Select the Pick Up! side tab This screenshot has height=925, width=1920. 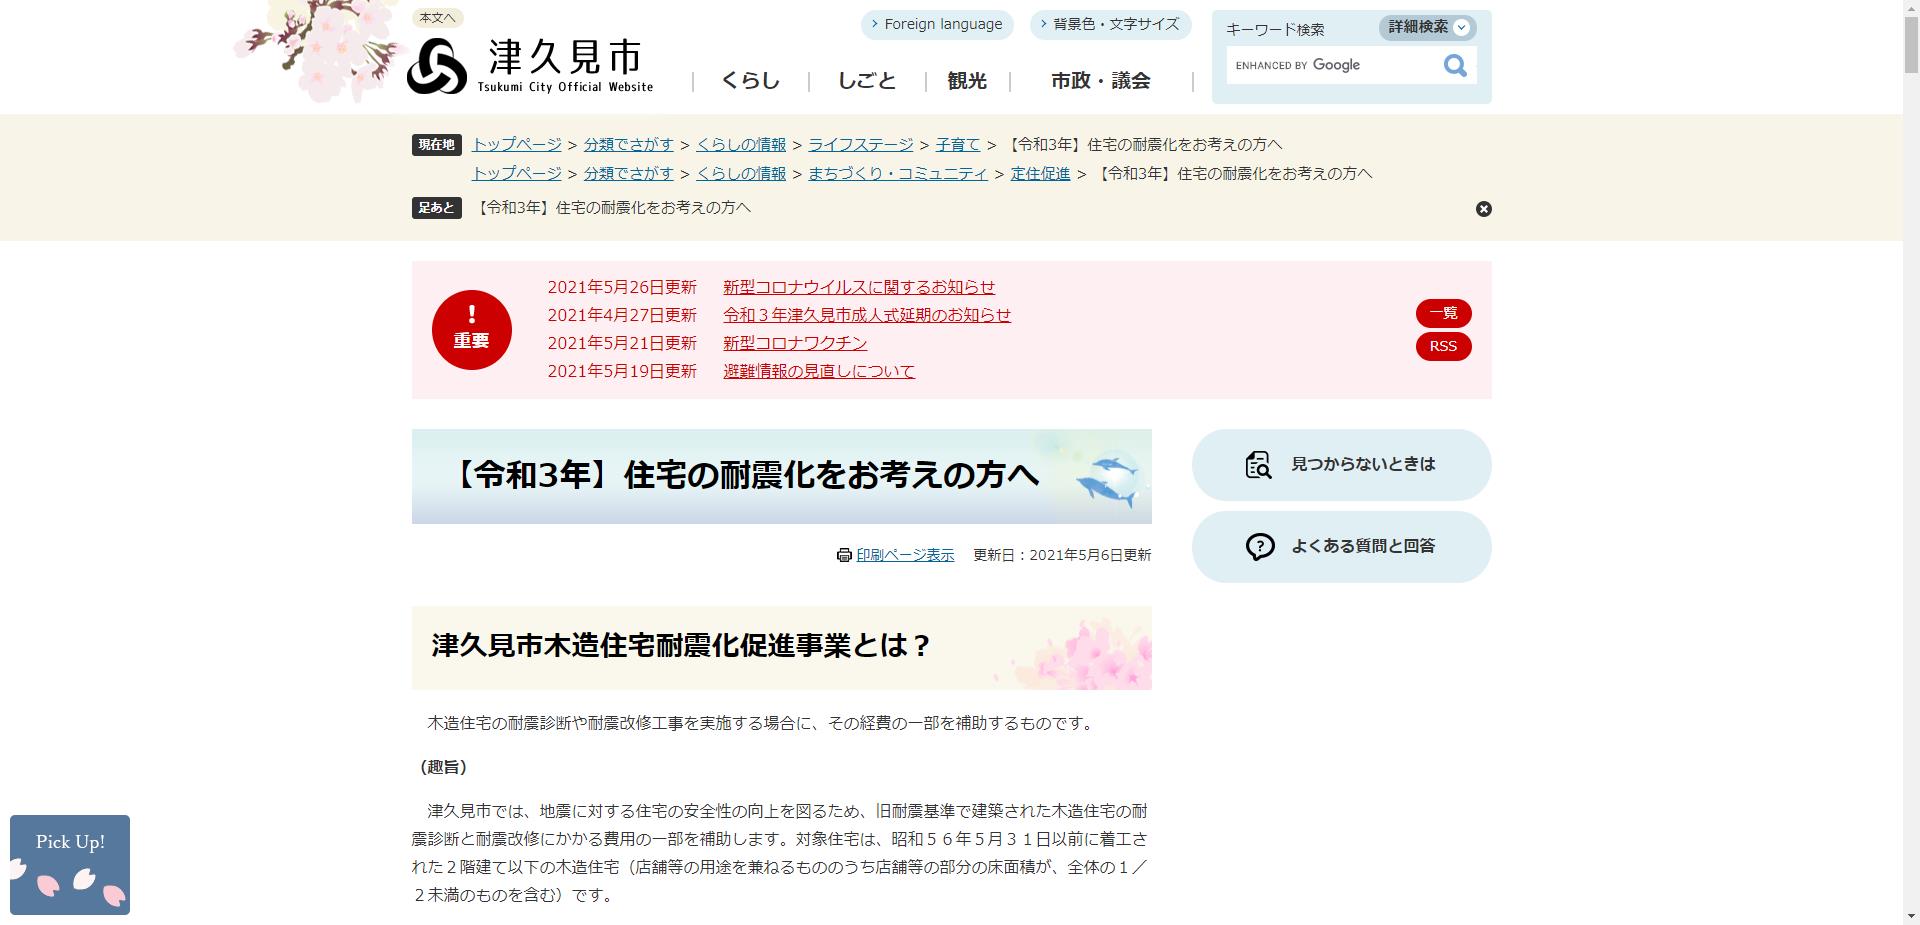69,864
